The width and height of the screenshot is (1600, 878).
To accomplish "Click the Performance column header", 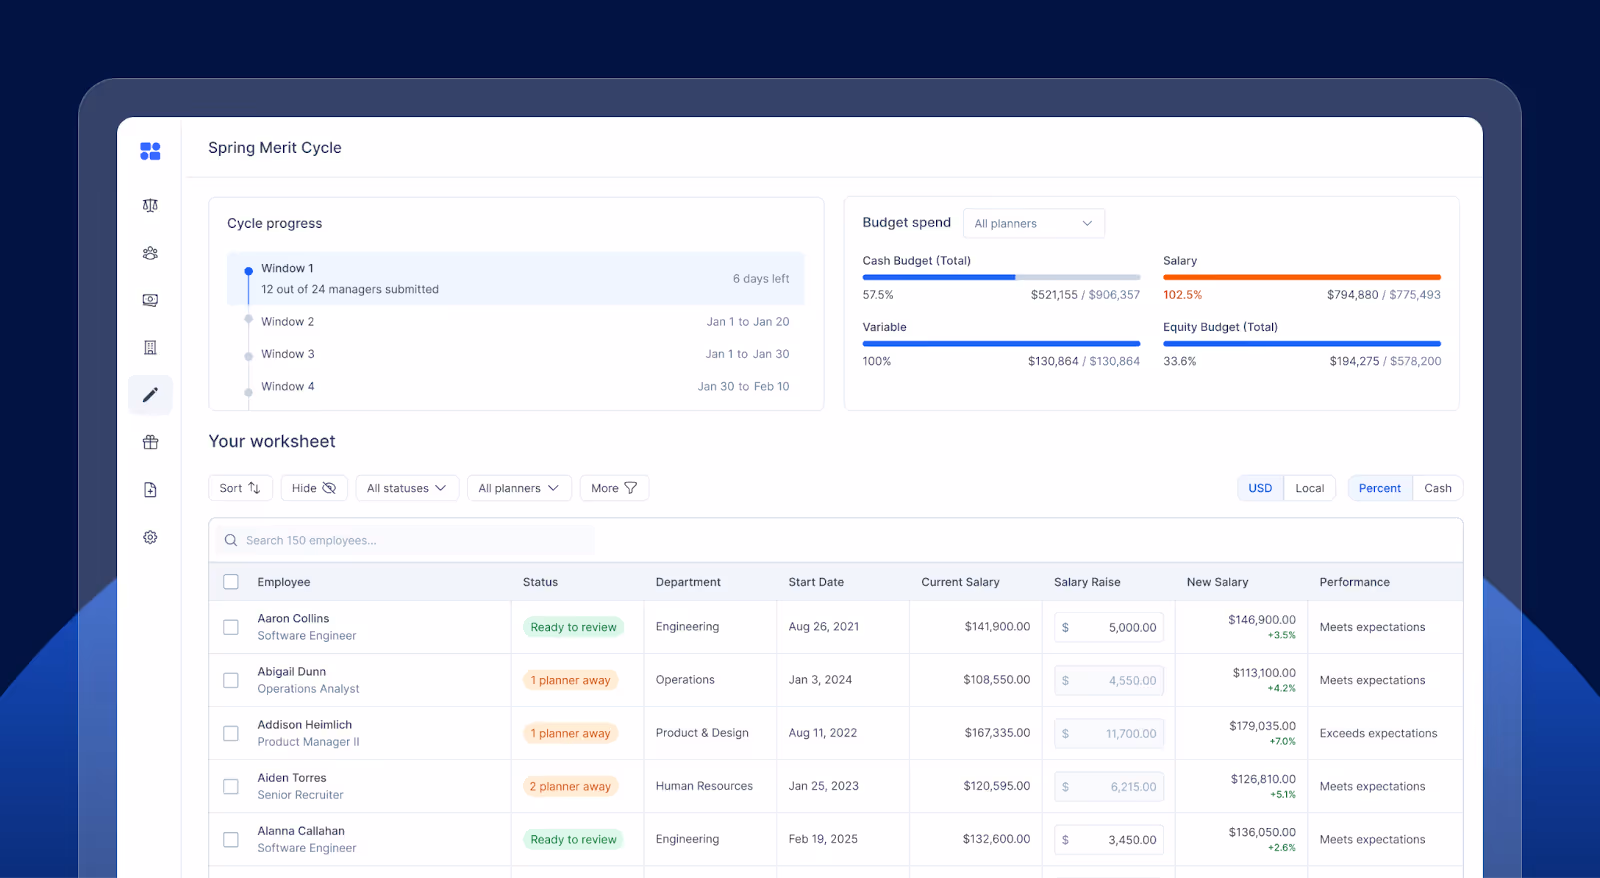I will coord(1354,582).
